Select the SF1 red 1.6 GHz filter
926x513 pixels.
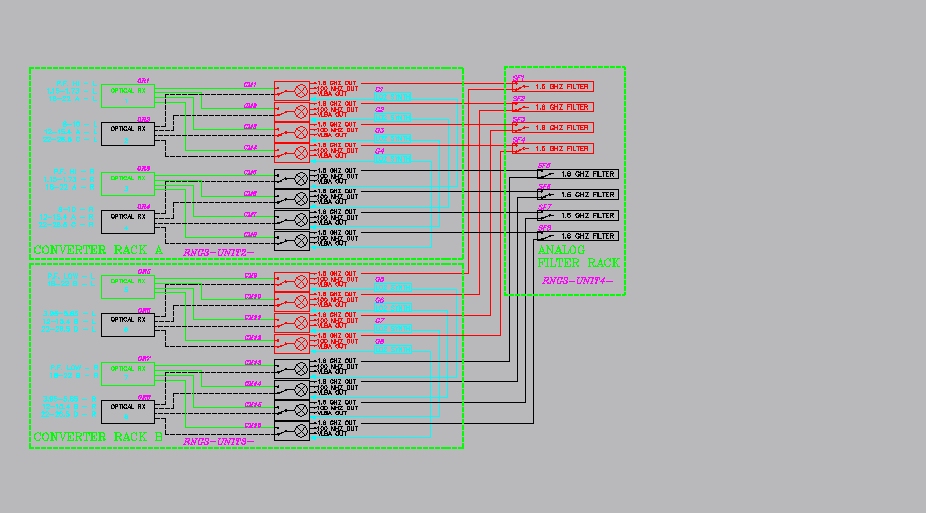click(x=553, y=87)
